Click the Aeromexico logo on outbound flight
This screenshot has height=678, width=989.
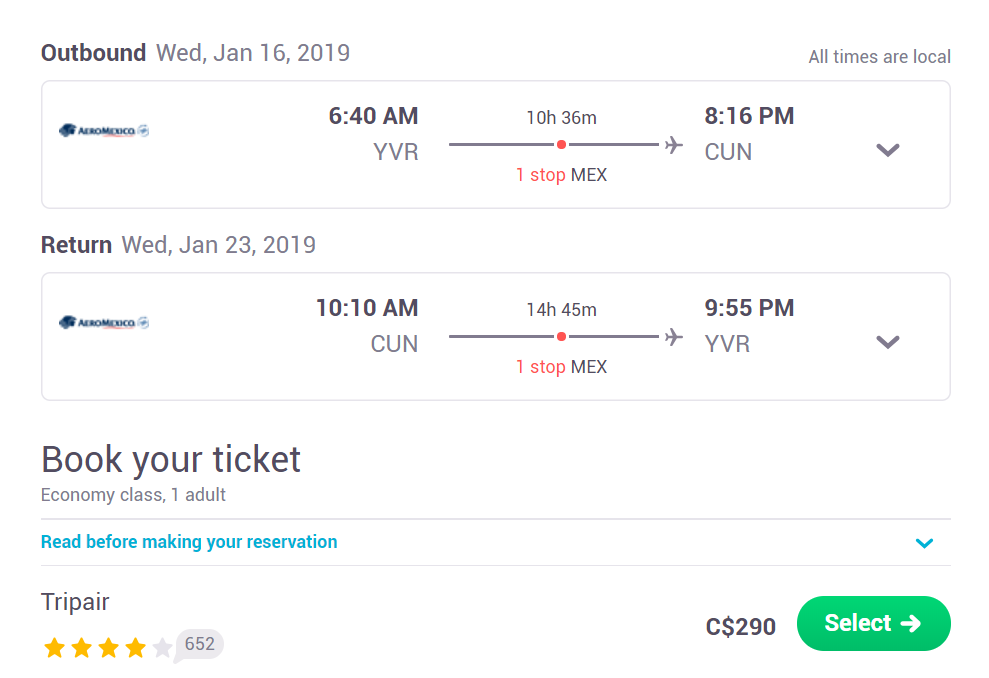point(103,131)
